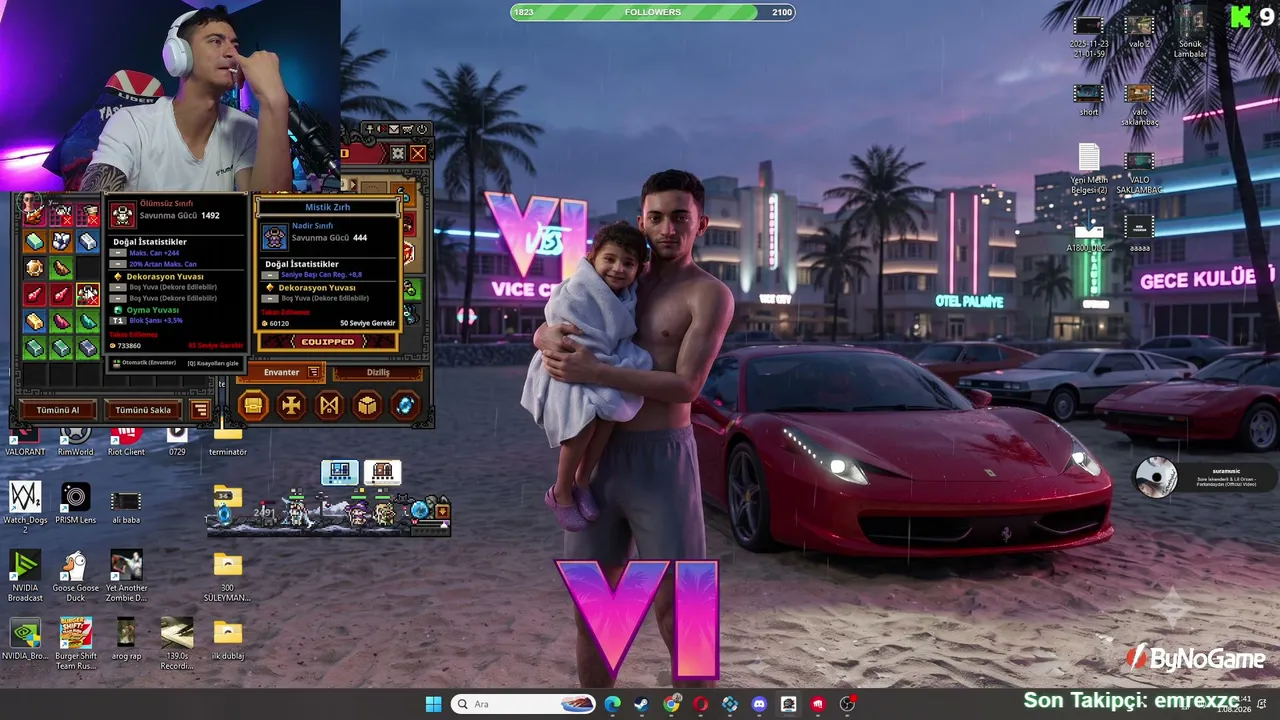Open the Burger Shift Team Rus... shortcut
This screenshot has height=720, width=1280.
[x=75, y=645]
